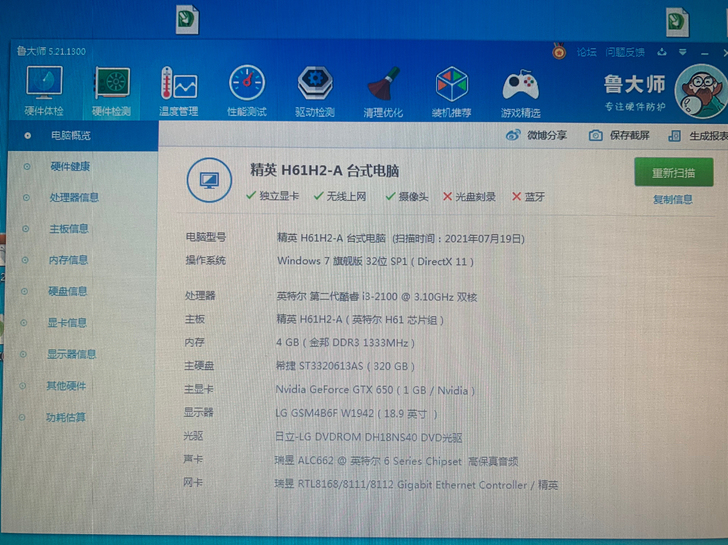The image size is (728, 545).
Task: Open 游戏精选 gamepad icon
Action: pyautogui.click(x=520, y=92)
